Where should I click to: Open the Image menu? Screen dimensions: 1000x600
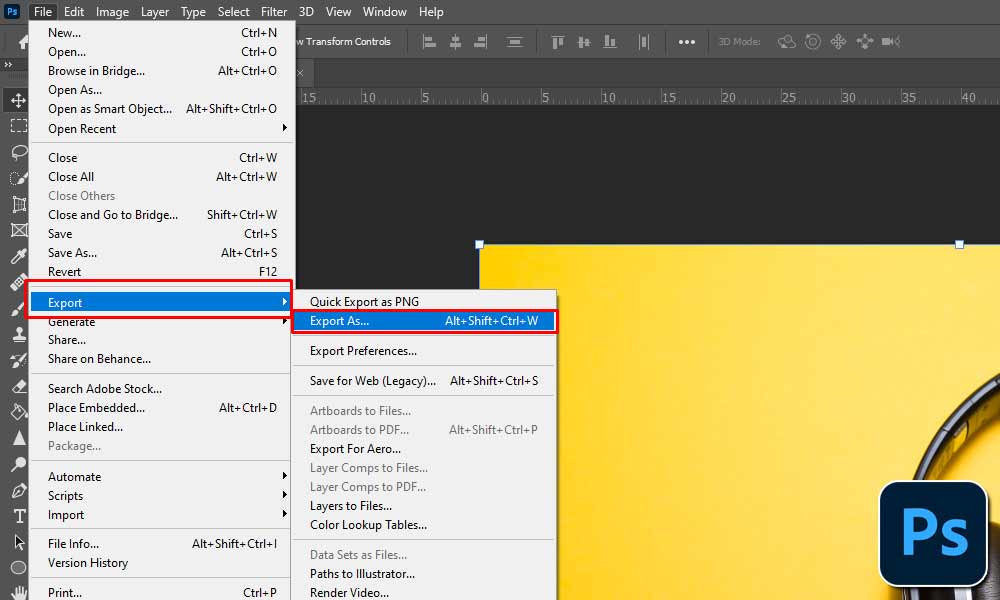tap(112, 11)
